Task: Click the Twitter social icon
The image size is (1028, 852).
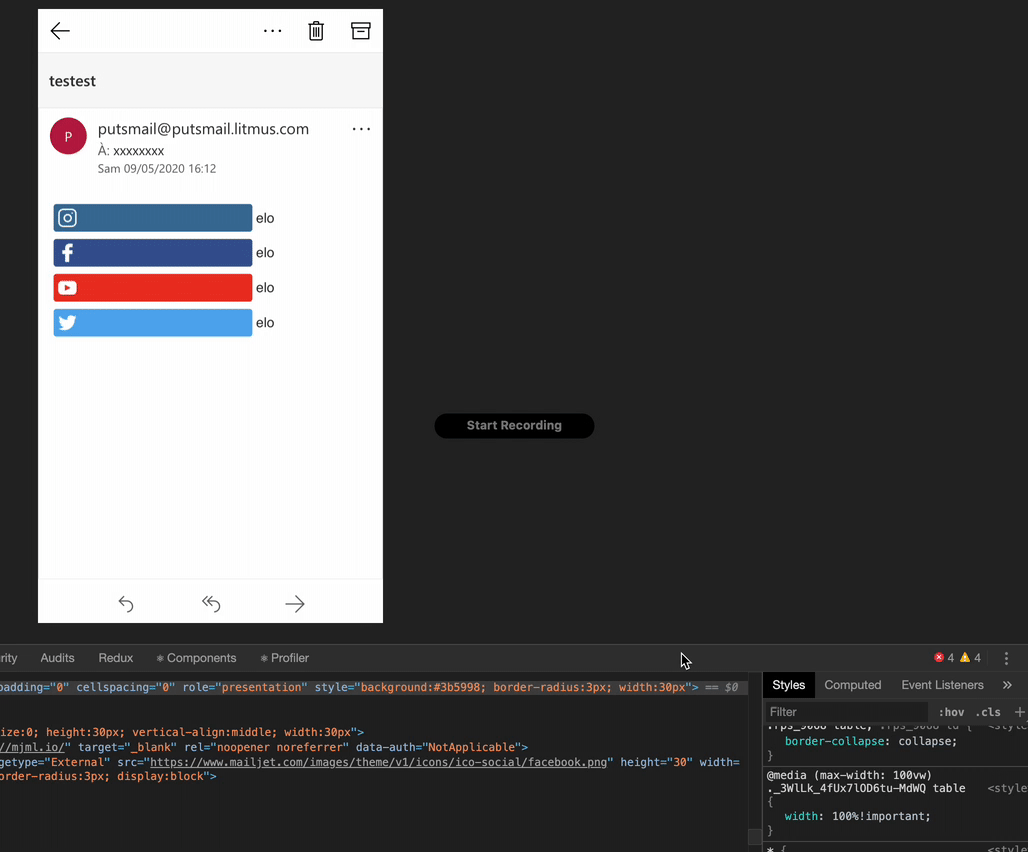Action: click(x=68, y=323)
